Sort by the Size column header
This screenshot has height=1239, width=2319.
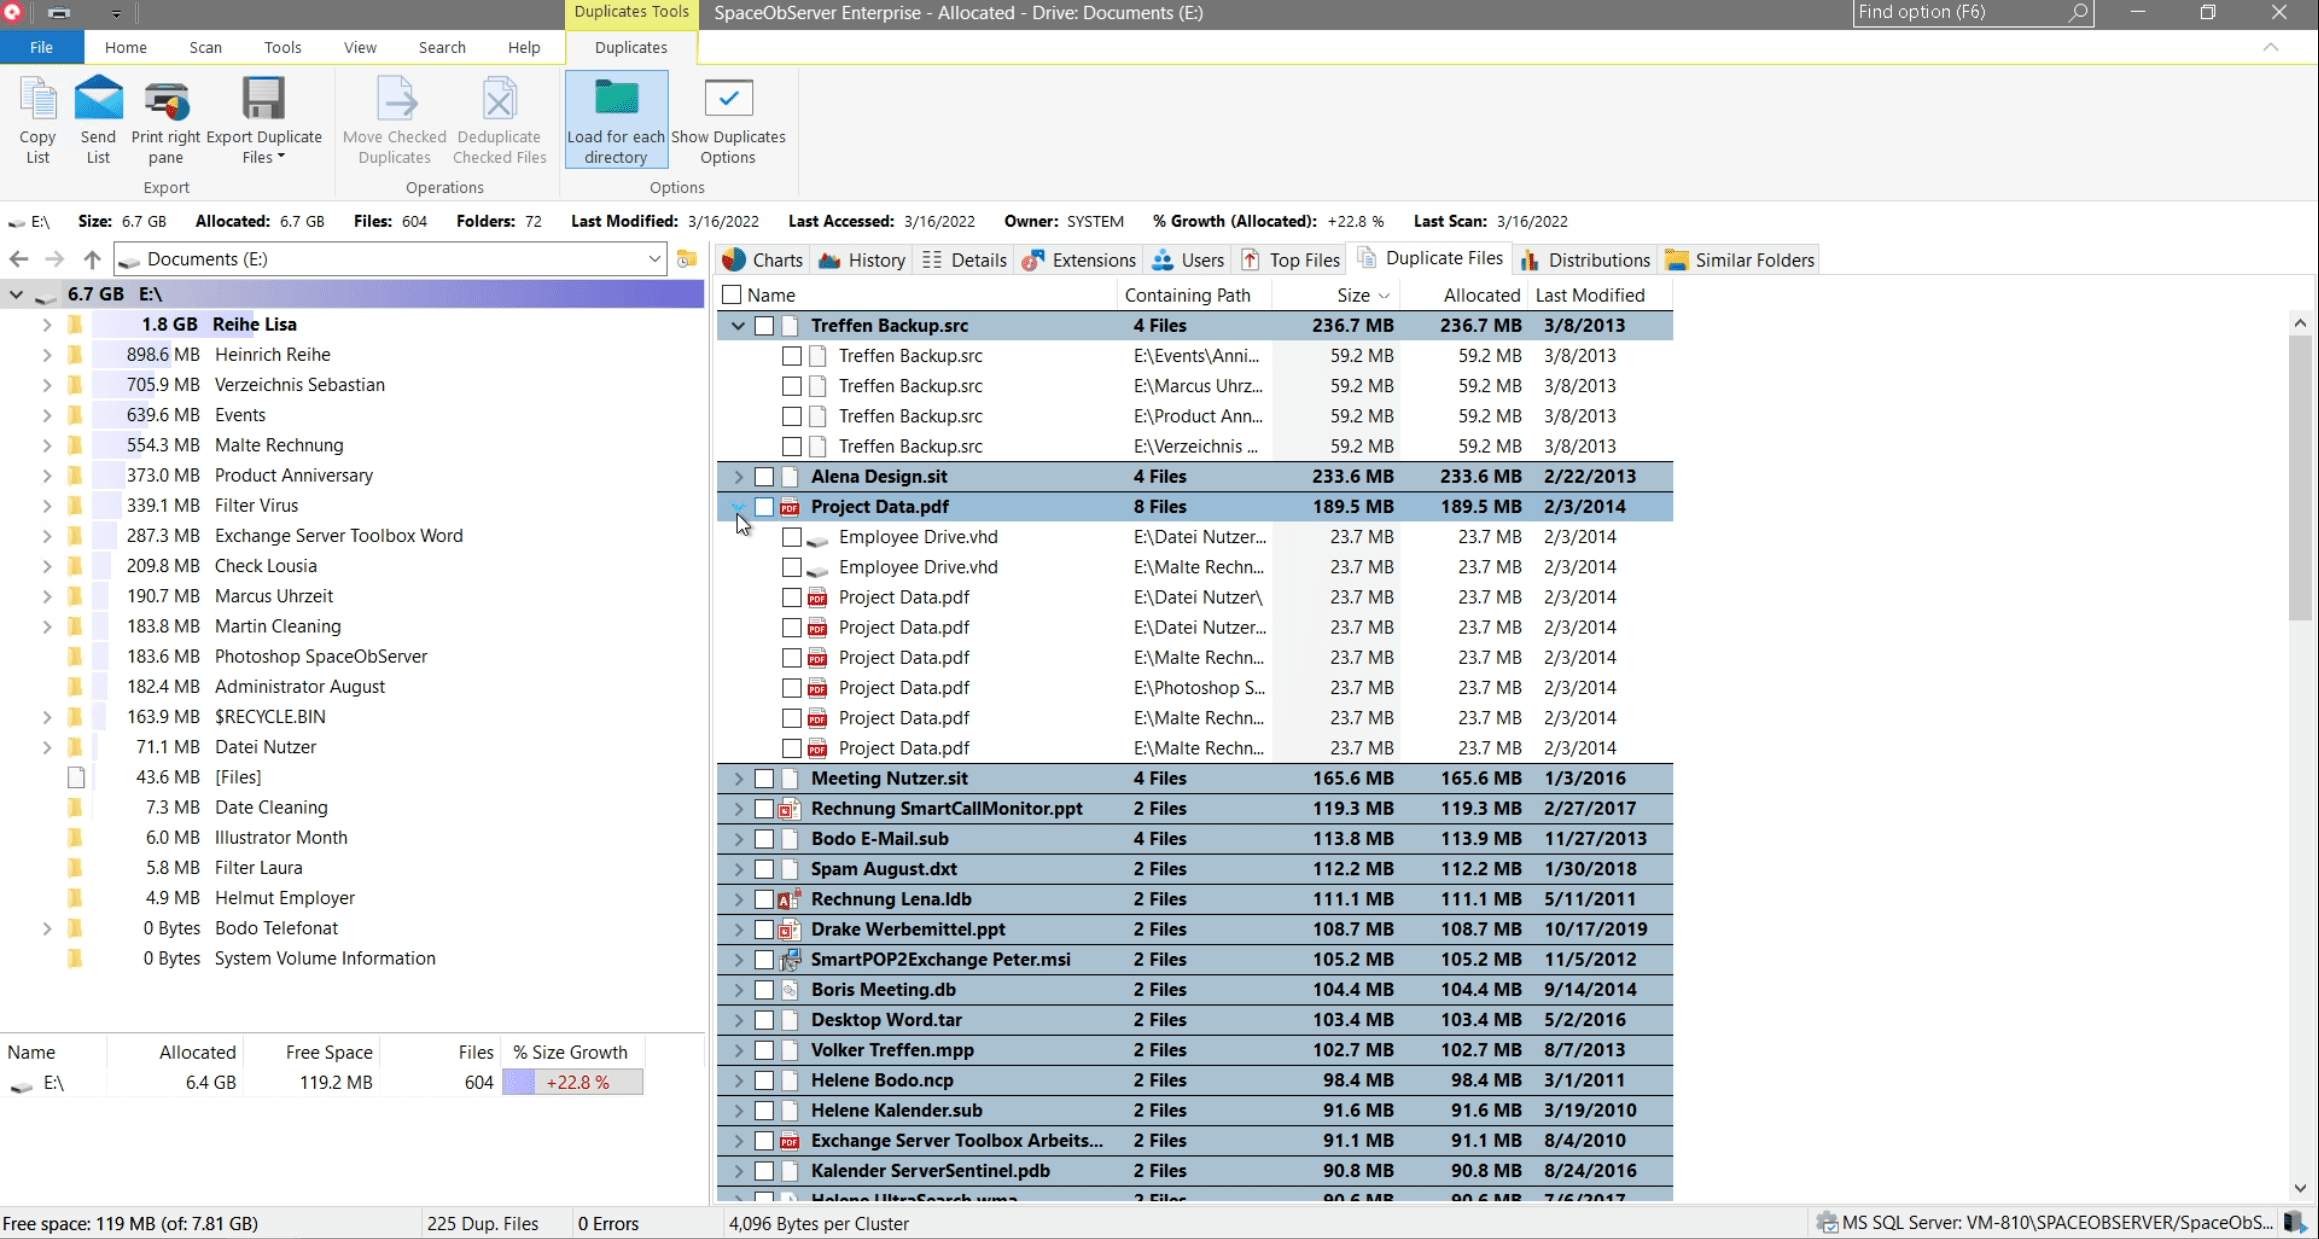point(1352,295)
